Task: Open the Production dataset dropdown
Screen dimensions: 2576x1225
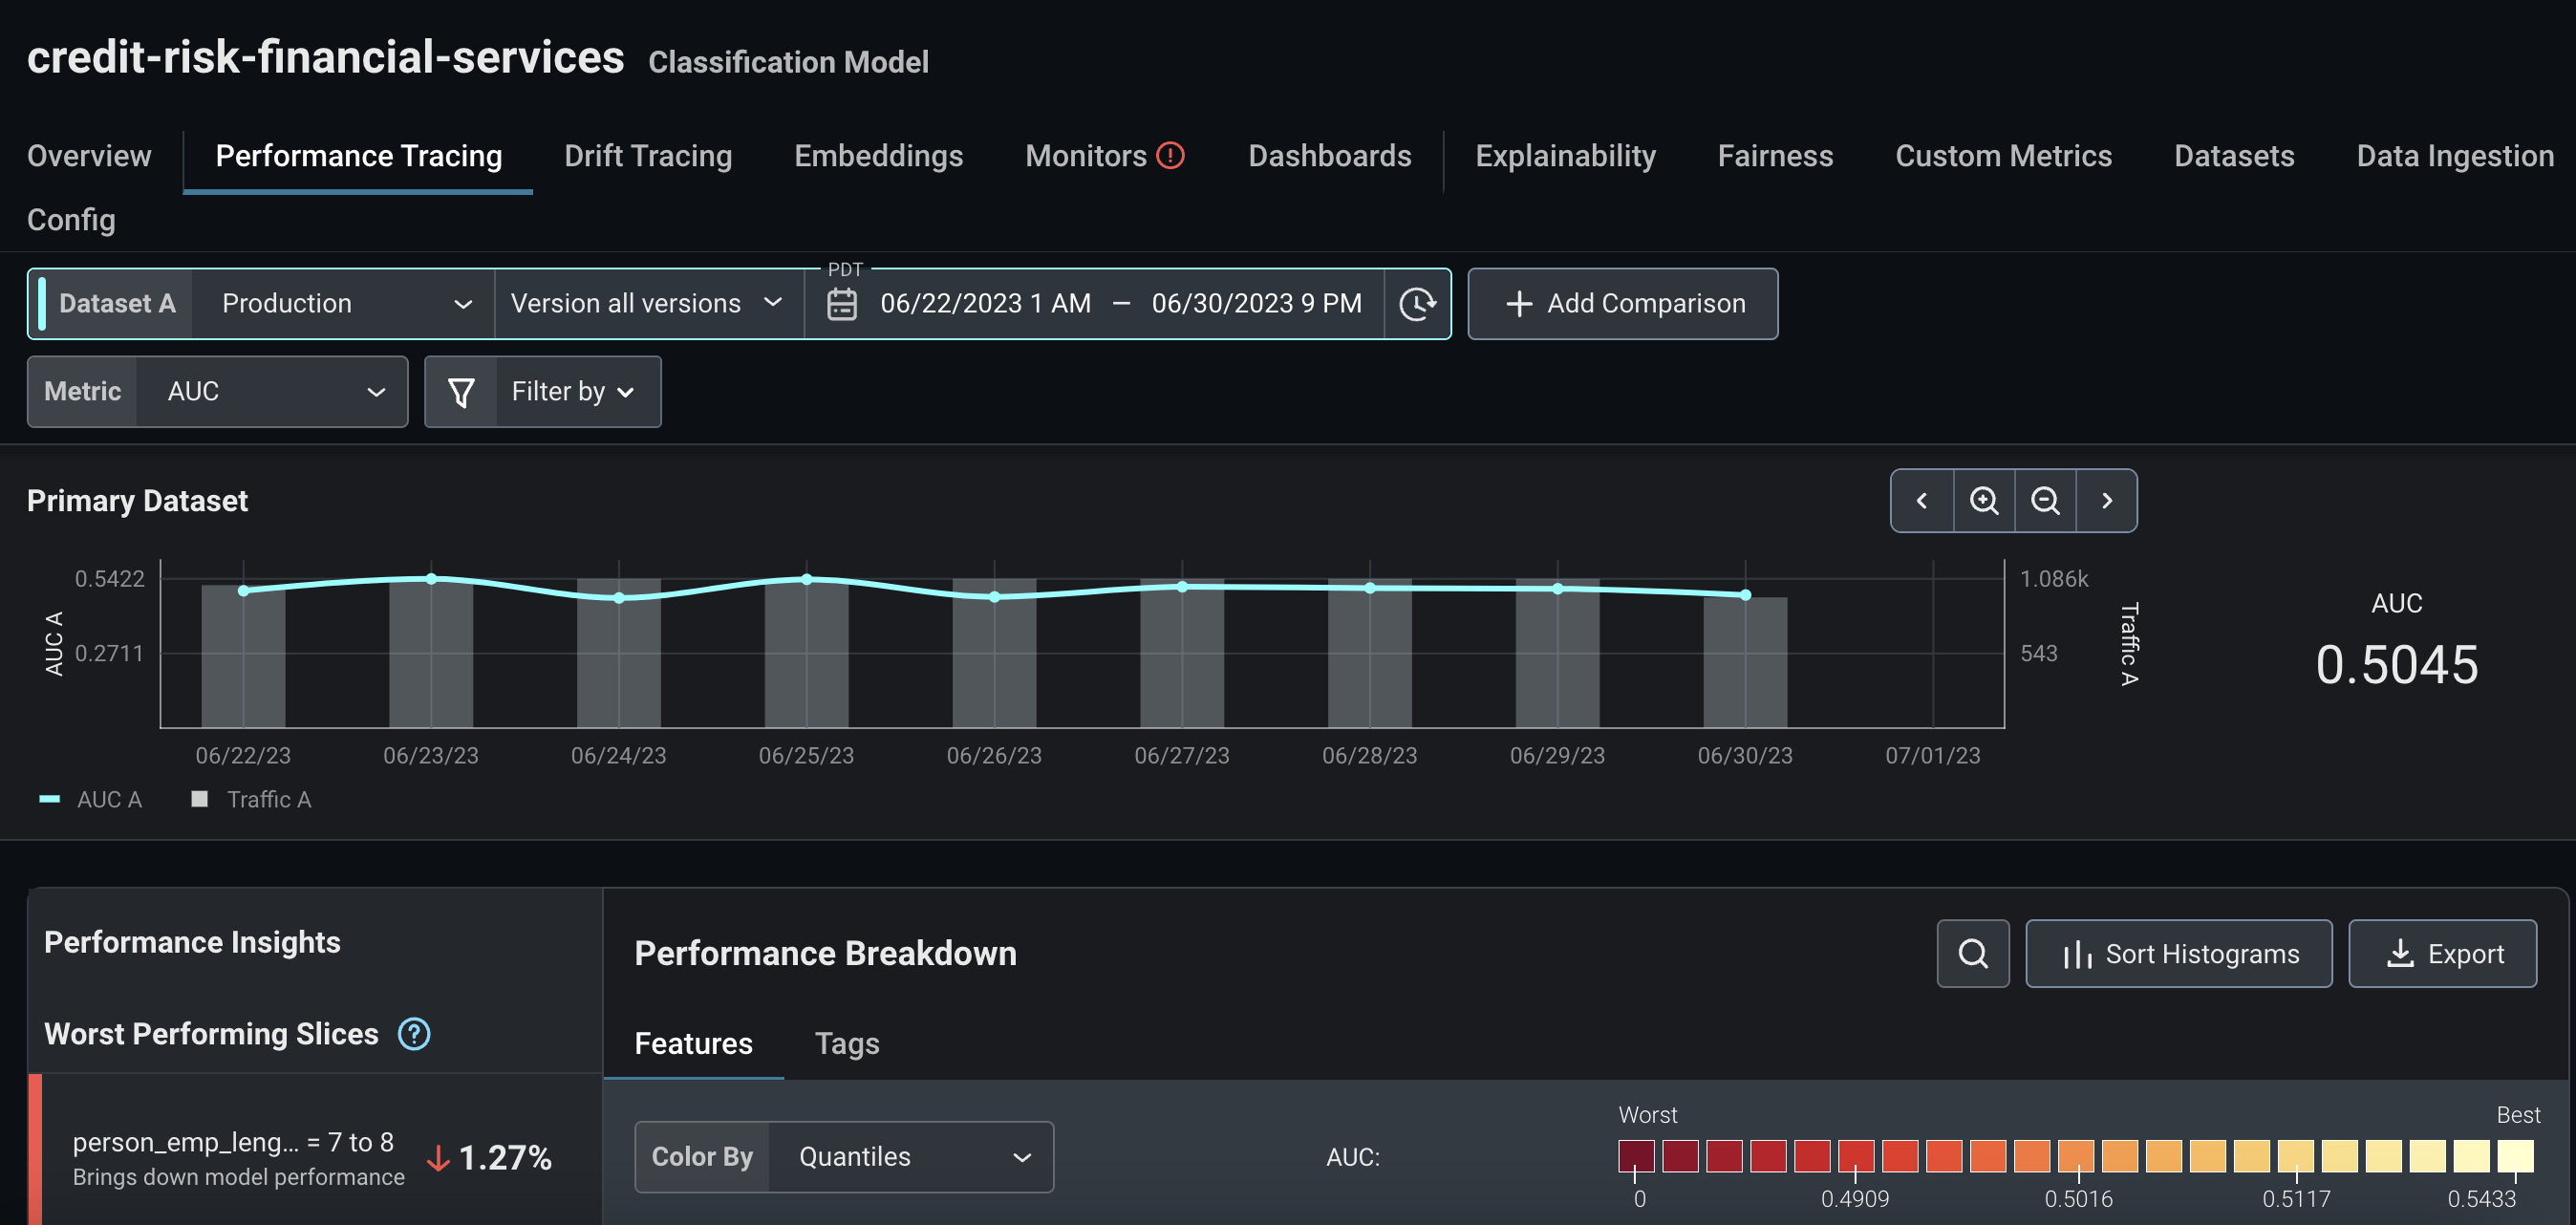Action: point(343,303)
